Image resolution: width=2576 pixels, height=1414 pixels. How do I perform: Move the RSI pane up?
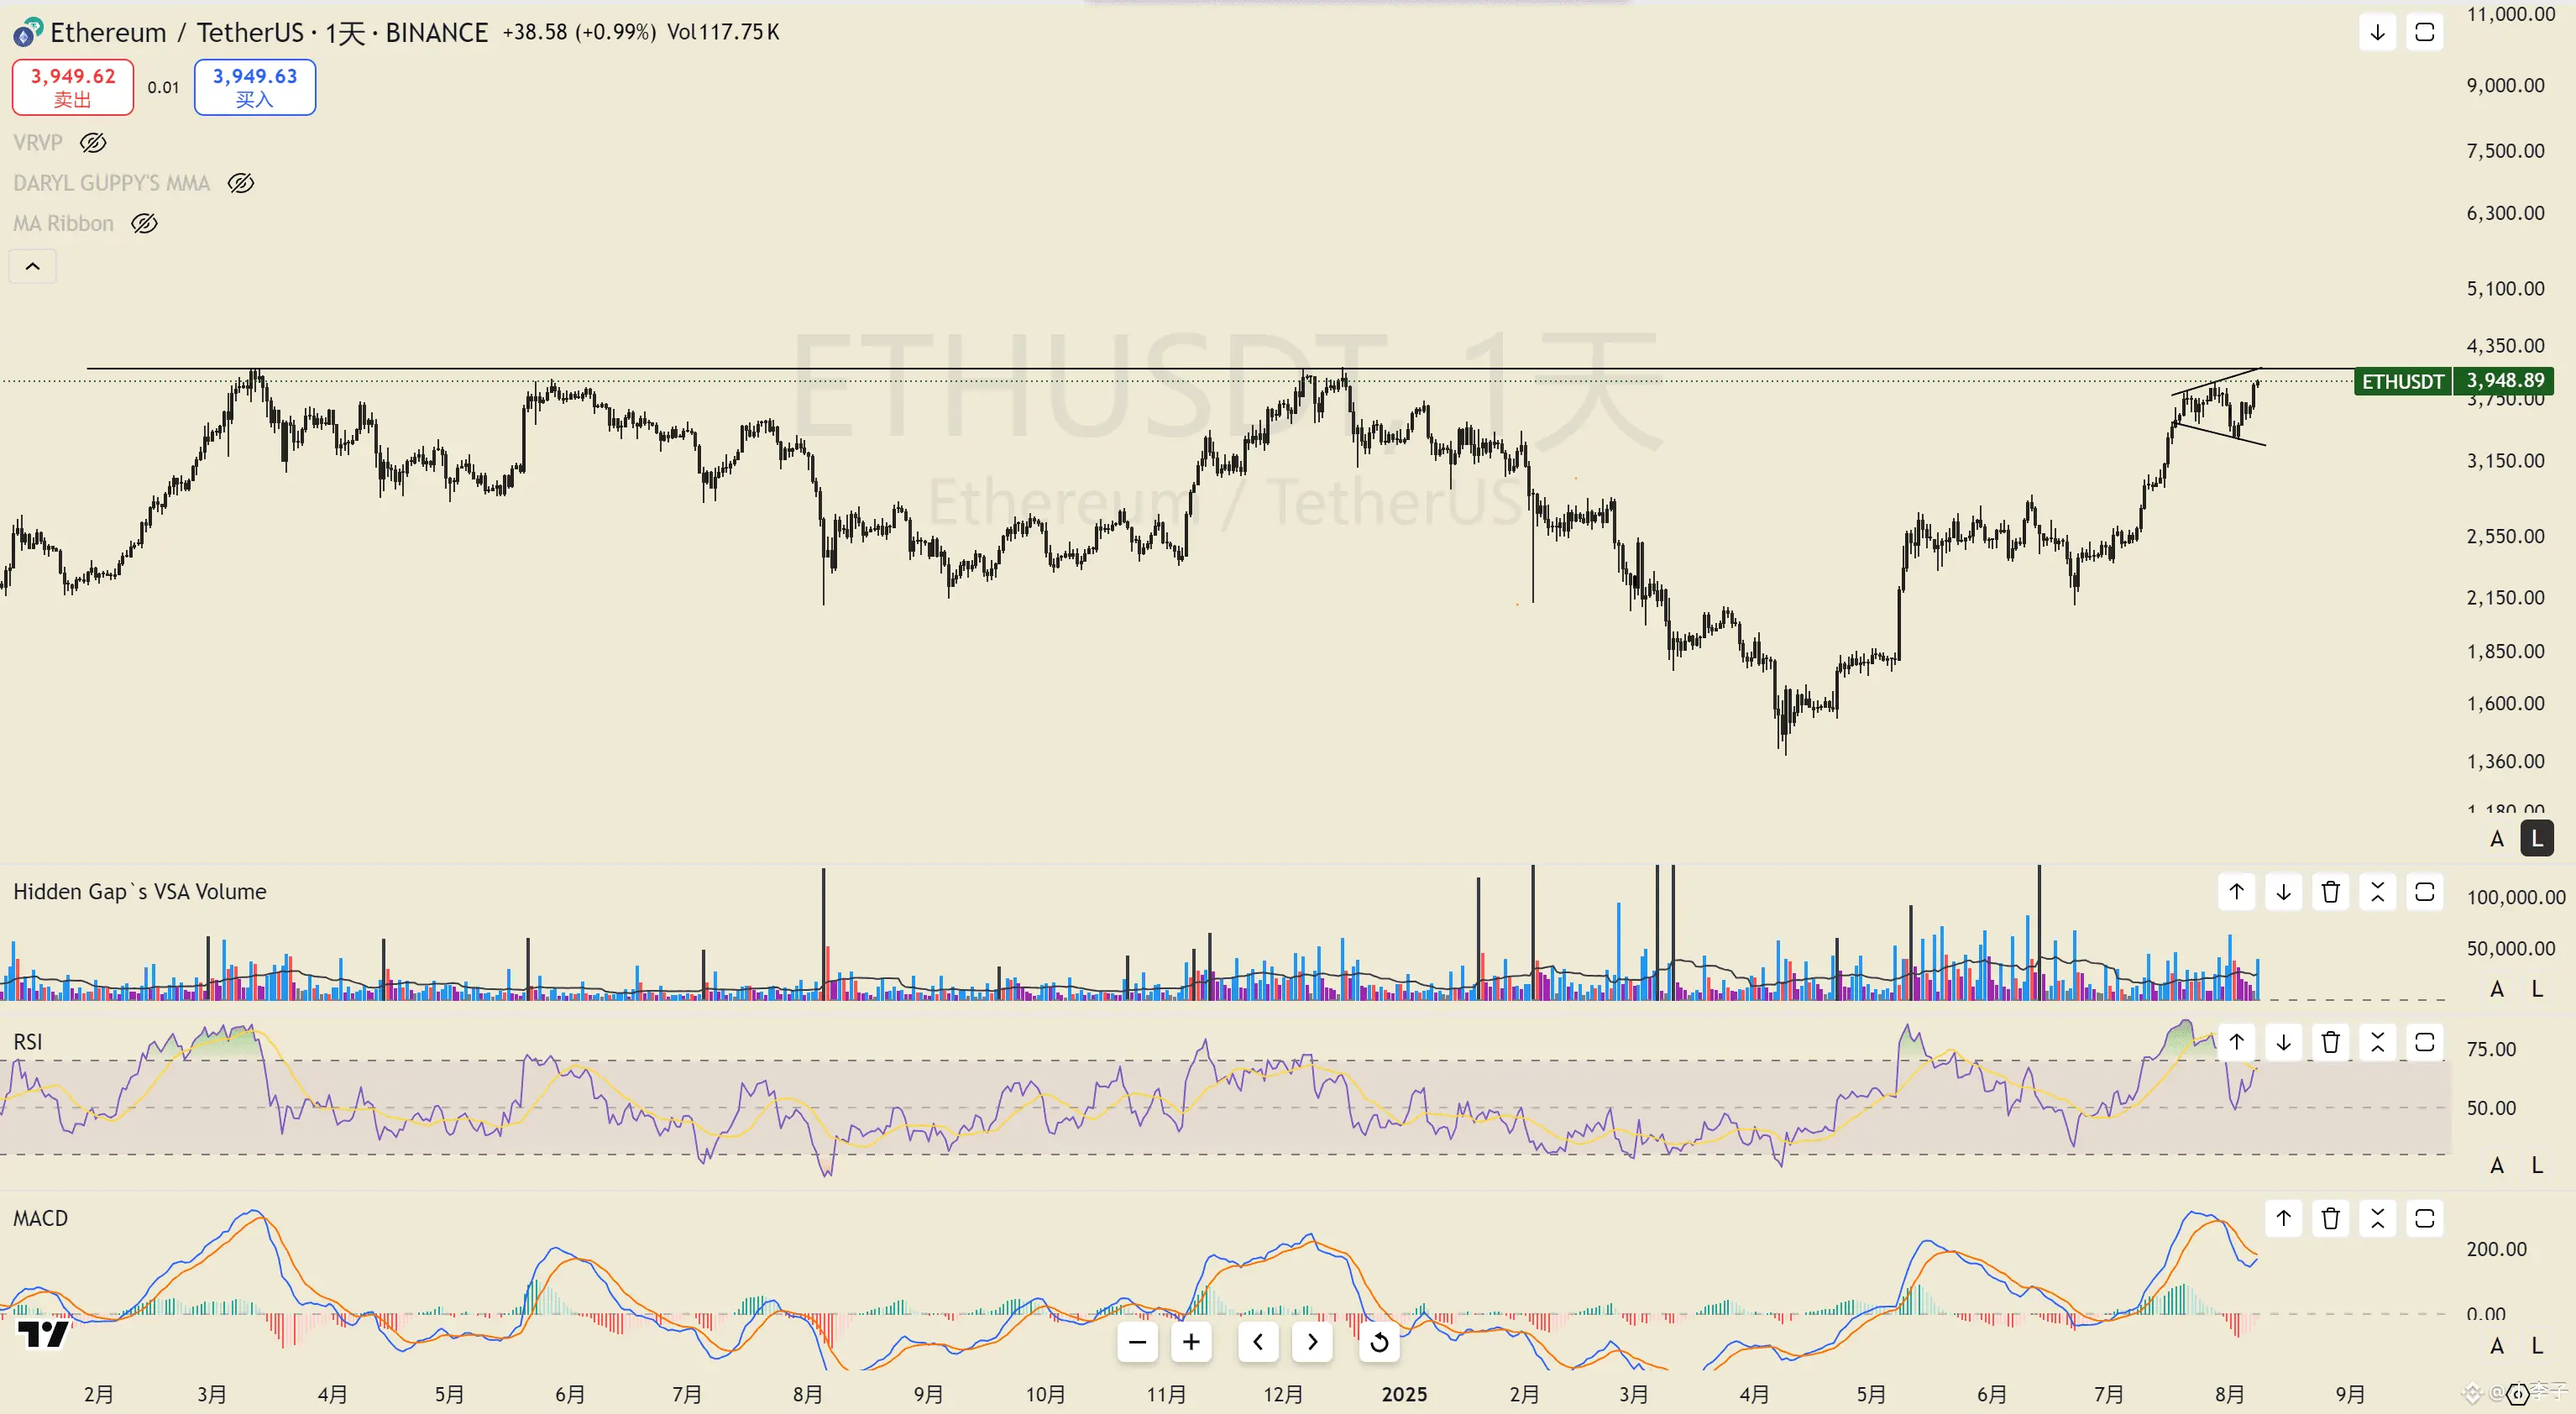click(x=2236, y=1042)
